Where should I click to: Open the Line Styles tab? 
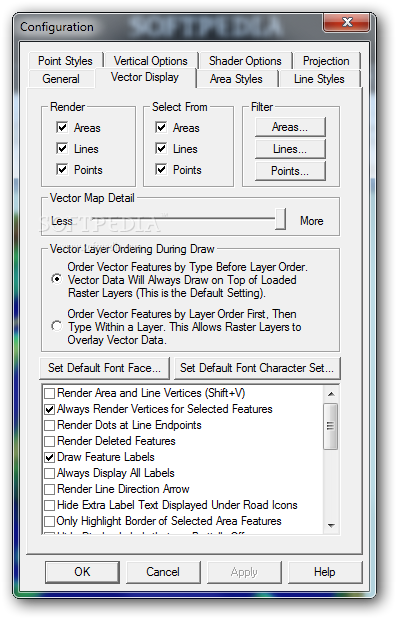coord(319,79)
